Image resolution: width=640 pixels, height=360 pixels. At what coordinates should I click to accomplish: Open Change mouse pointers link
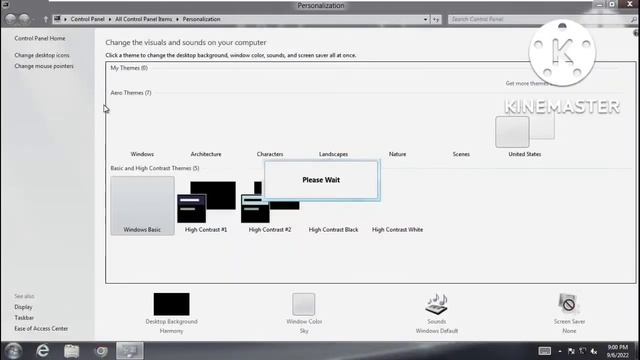pos(44,66)
